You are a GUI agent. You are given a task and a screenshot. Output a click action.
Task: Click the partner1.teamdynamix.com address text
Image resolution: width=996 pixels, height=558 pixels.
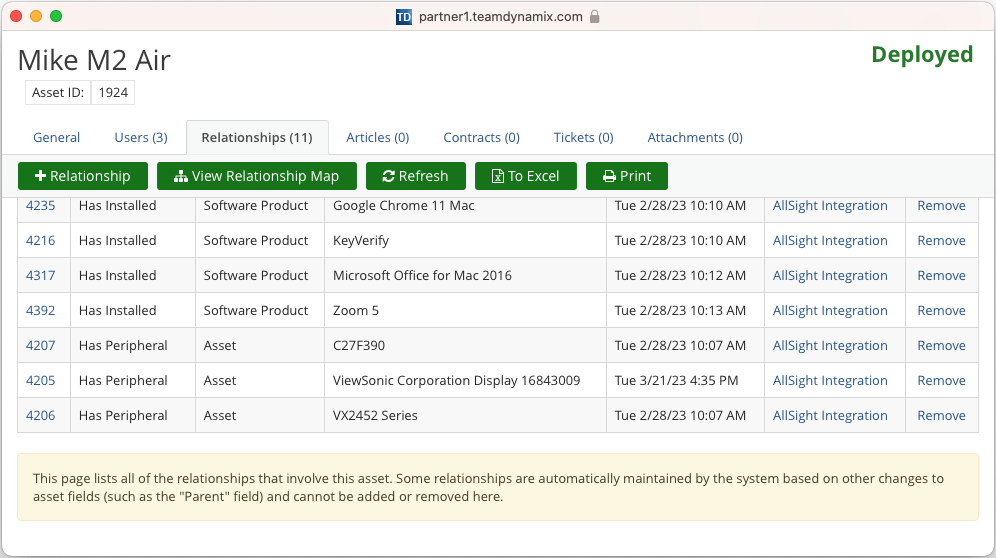coord(501,17)
